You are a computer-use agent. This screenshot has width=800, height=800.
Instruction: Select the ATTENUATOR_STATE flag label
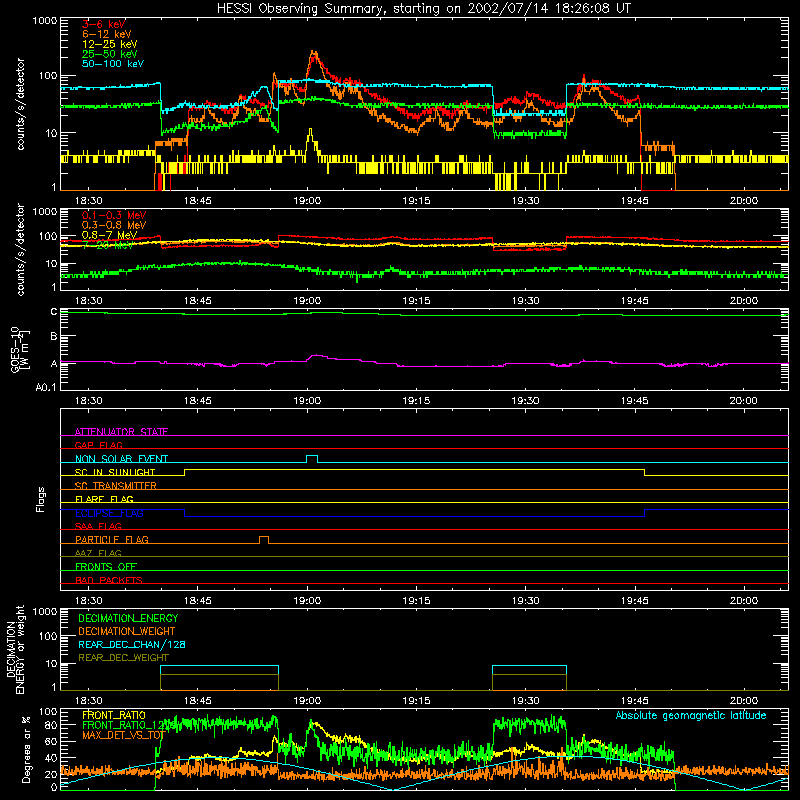coord(121,432)
